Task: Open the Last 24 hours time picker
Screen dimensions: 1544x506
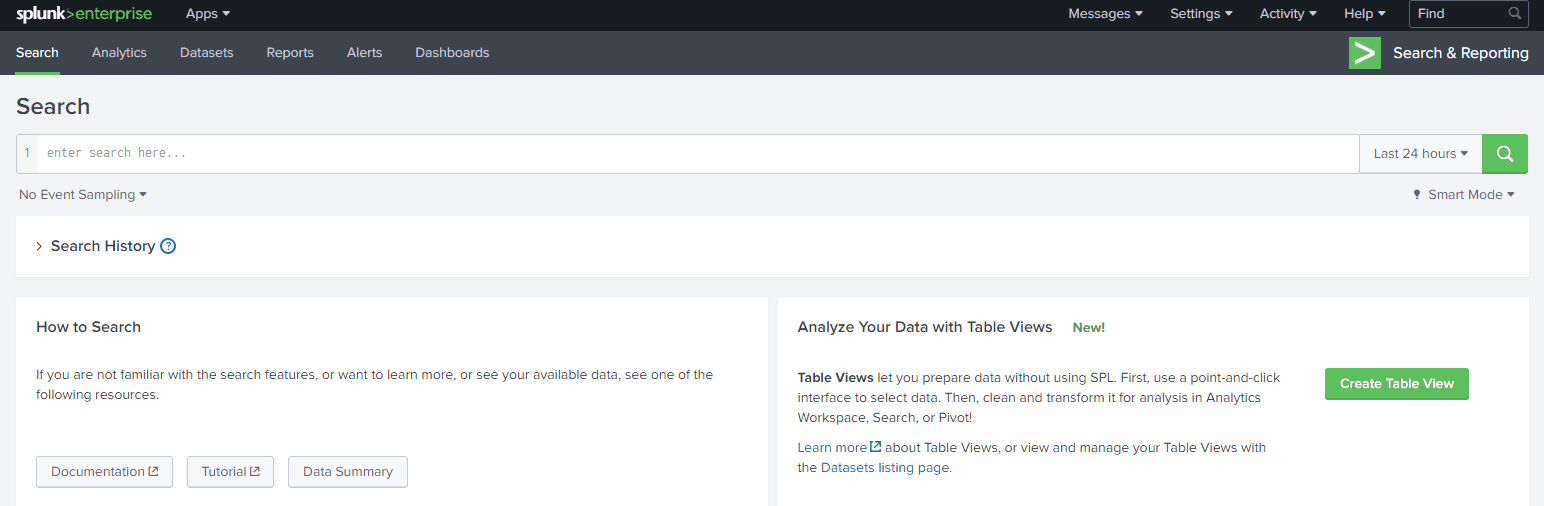Action: 1420,154
